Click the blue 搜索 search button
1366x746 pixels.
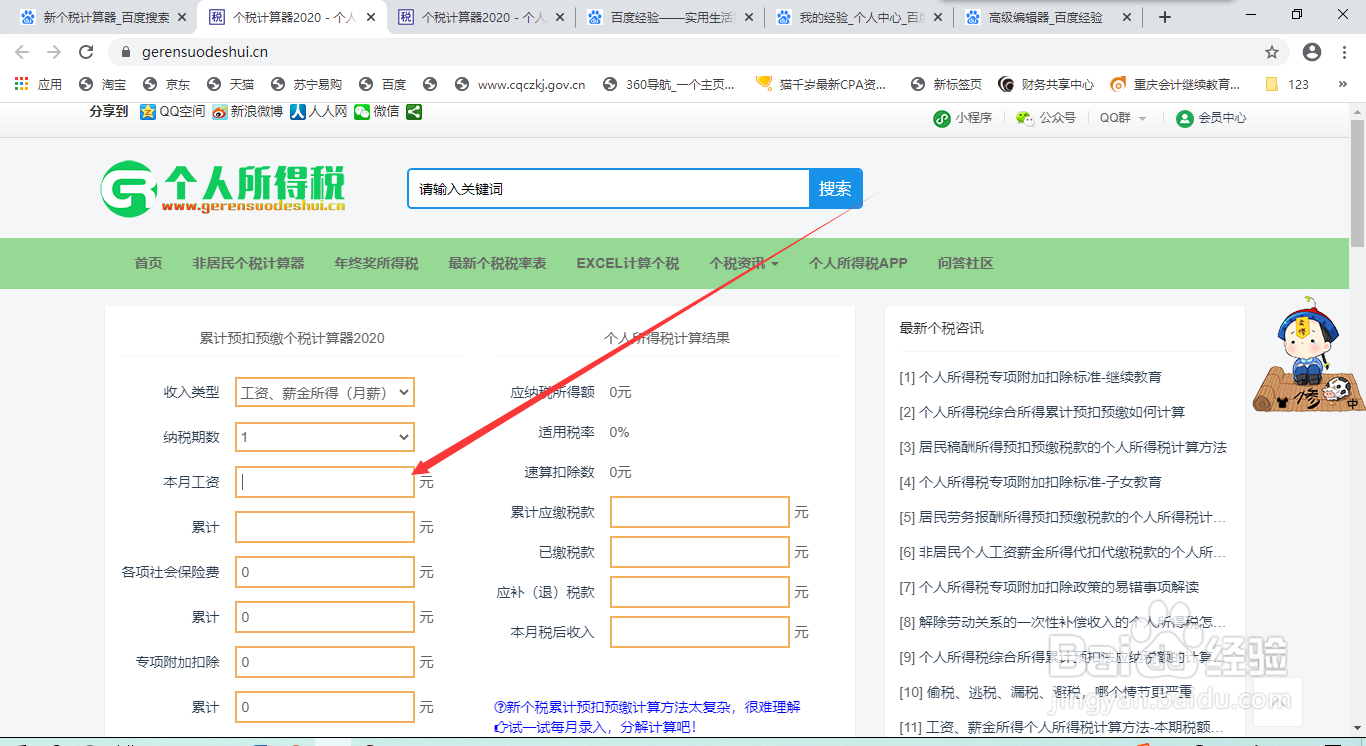[835, 189]
